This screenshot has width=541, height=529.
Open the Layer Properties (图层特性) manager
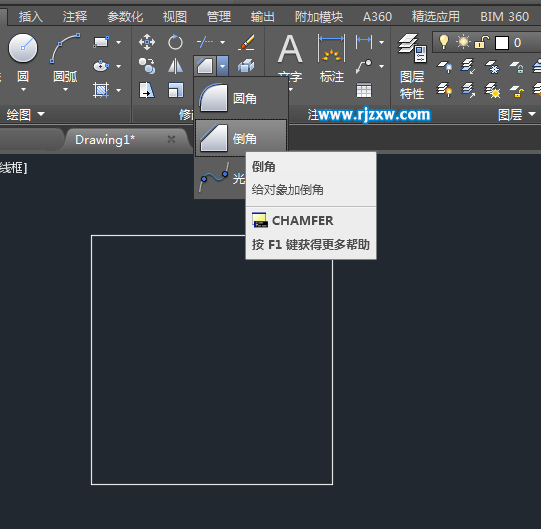pyautogui.click(x=412, y=66)
